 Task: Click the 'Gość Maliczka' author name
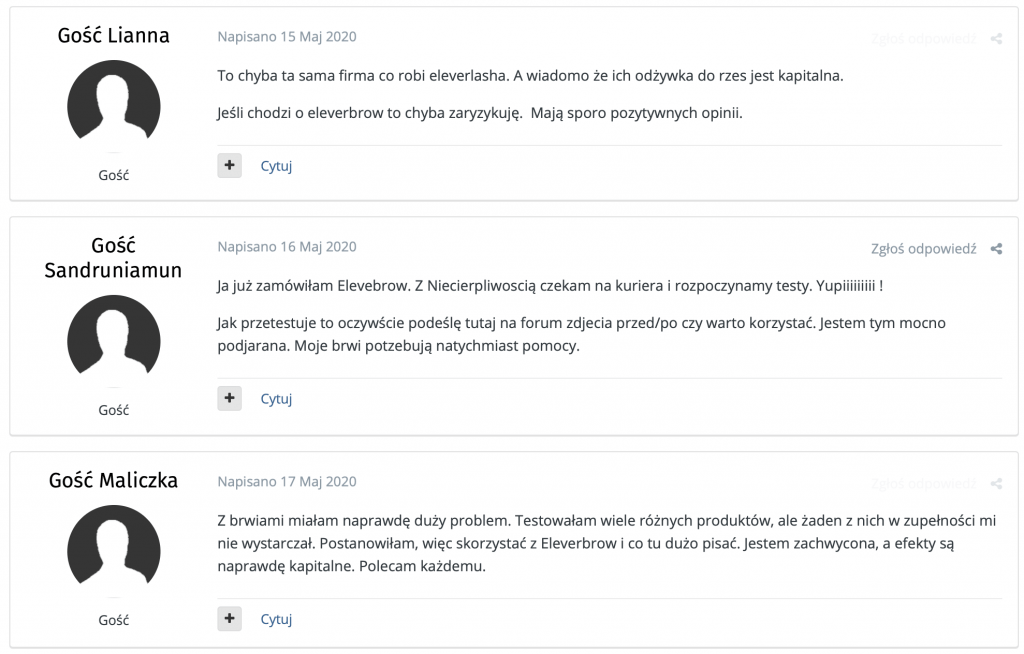click(x=113, y=481)
